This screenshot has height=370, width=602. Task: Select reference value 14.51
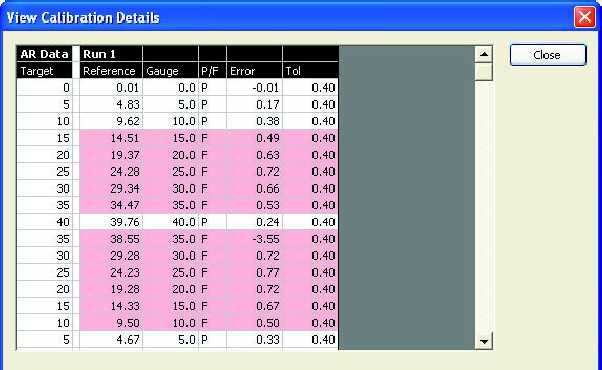coord(111,138)
